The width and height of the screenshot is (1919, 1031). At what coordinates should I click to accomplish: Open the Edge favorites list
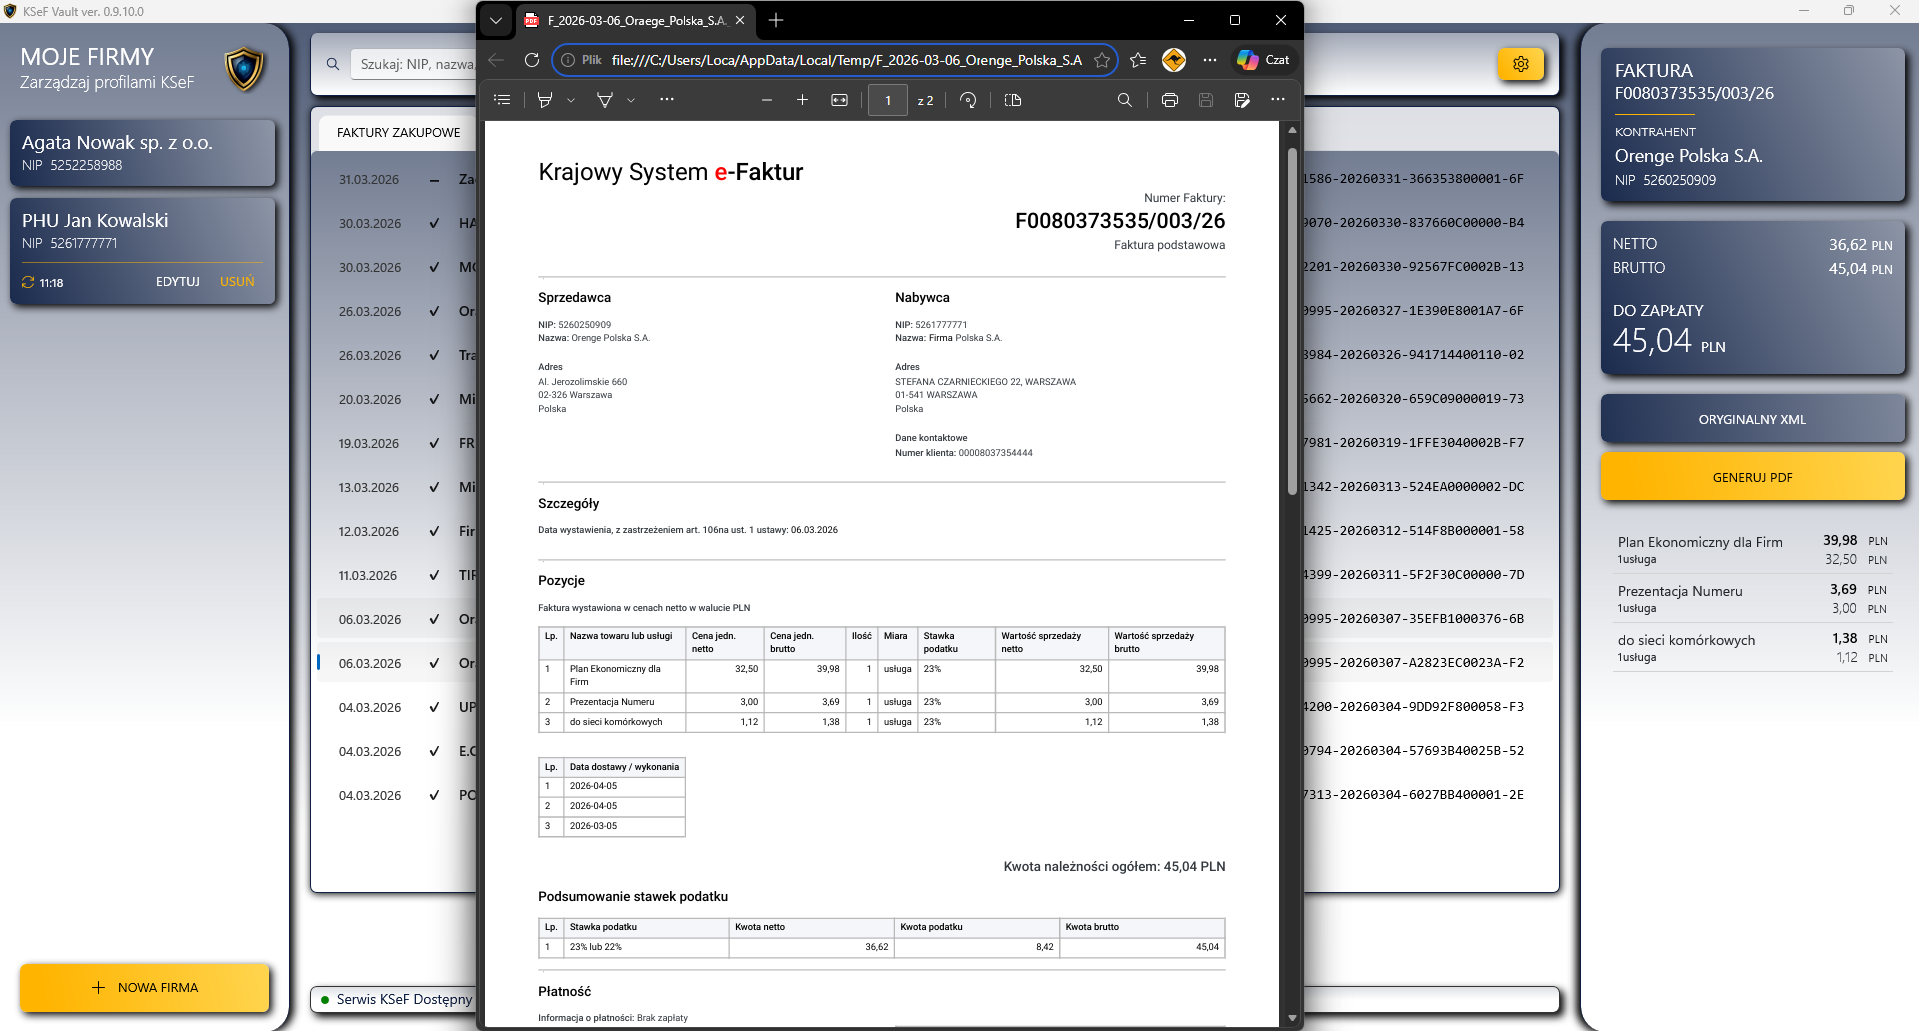1138,60
